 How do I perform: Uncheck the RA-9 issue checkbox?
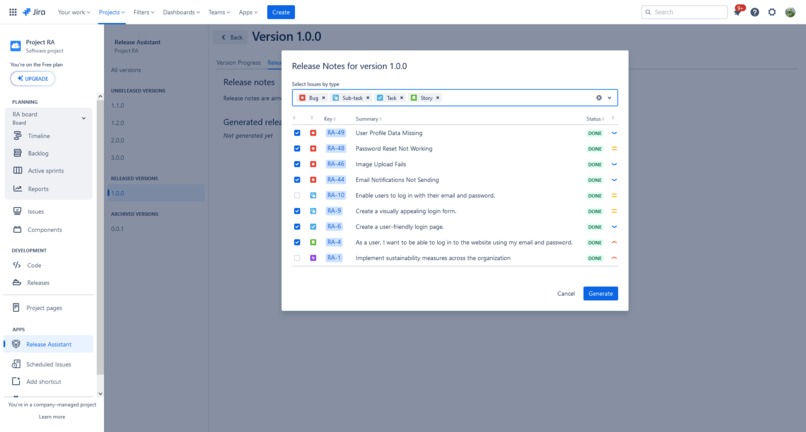pyautogui.click(x=297, y=211)
